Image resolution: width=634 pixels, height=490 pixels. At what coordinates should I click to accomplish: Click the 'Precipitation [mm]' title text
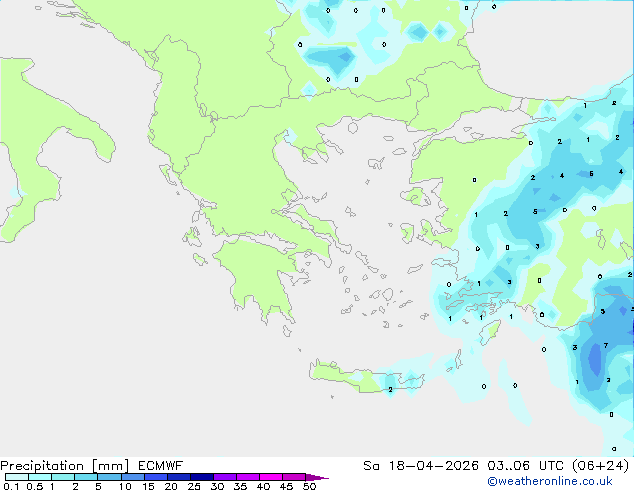64,466
